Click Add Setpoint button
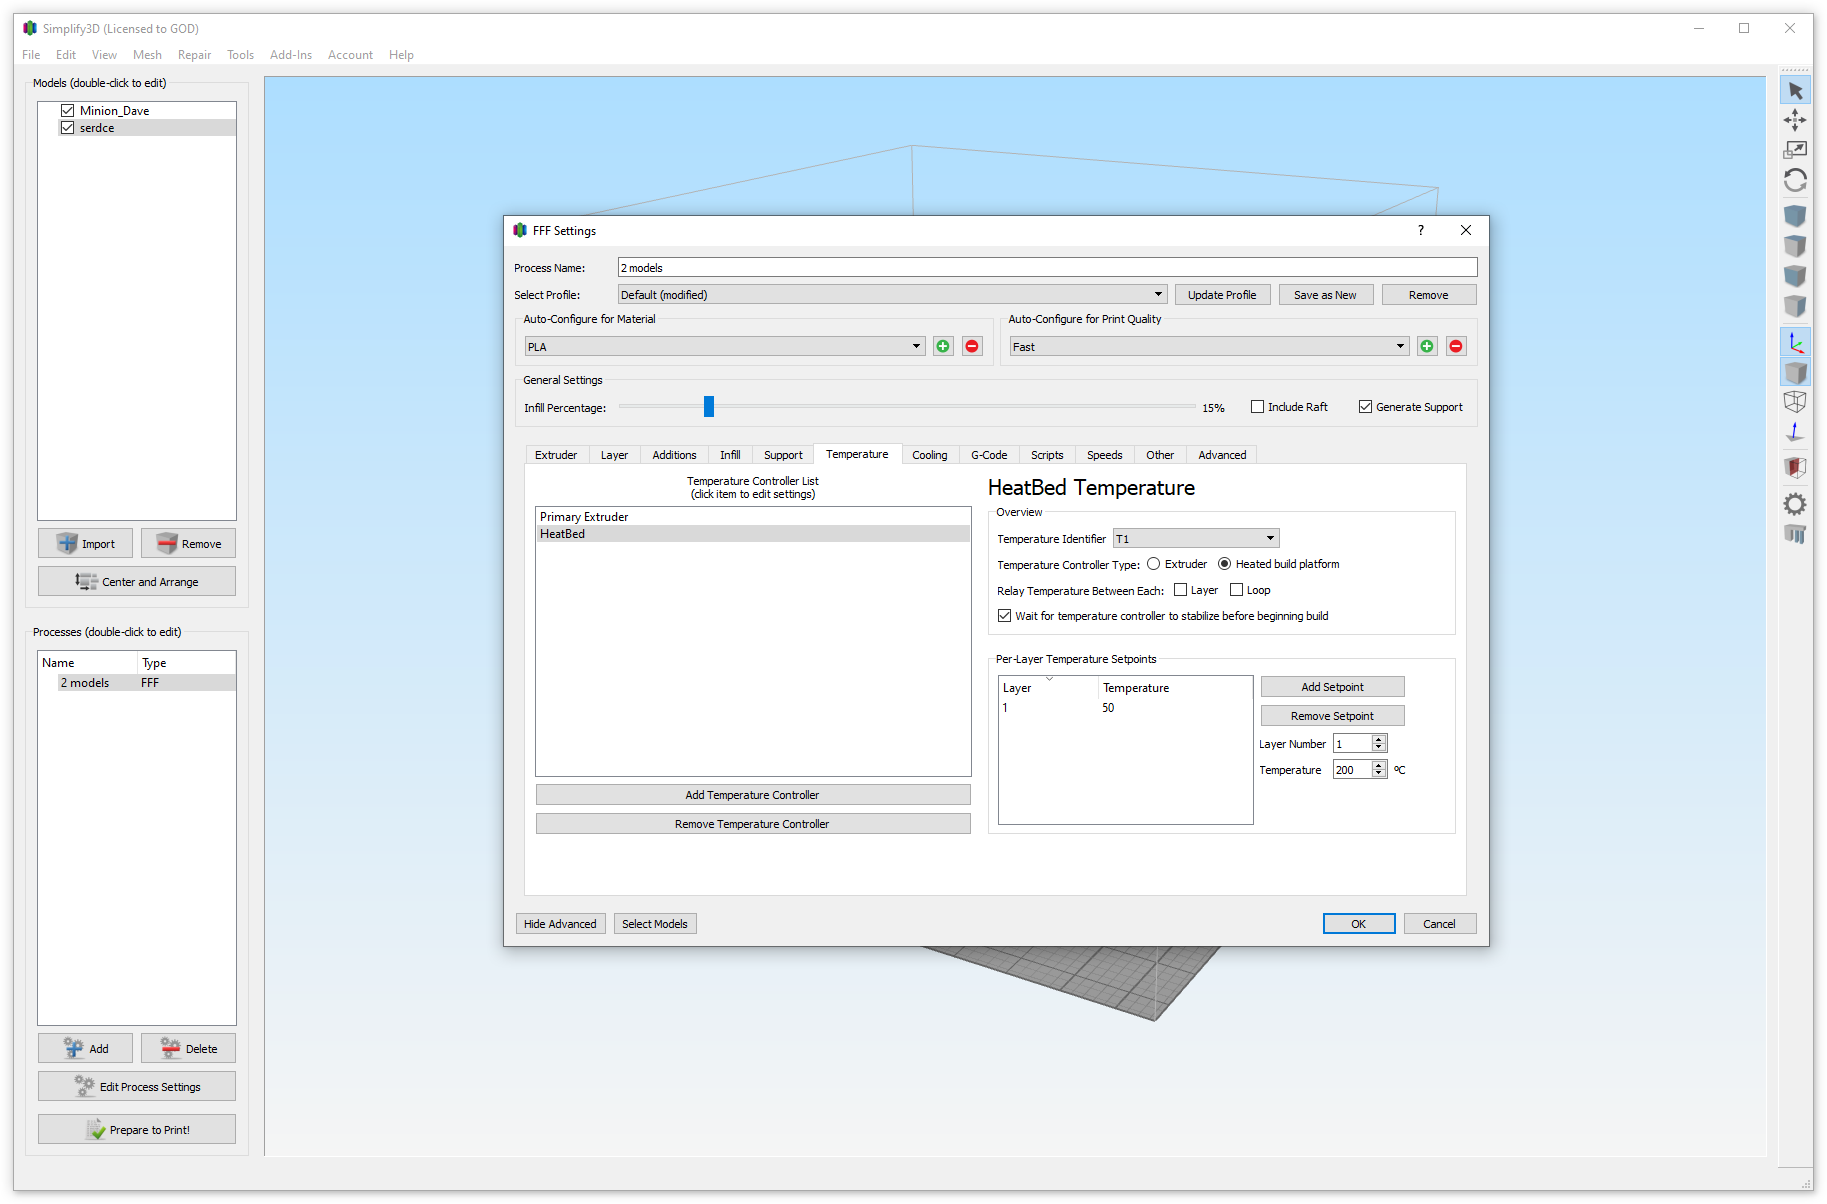1827x1204 pixels. point(1332,687)
